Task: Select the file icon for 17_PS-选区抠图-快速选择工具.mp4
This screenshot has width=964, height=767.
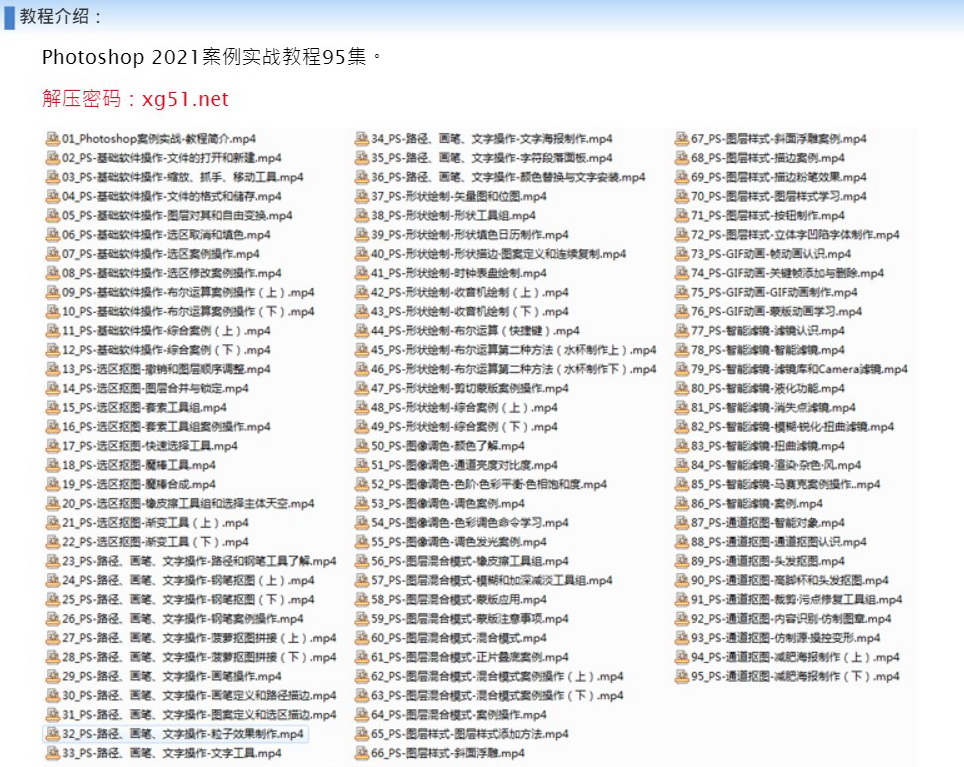Action: (53, 446)
